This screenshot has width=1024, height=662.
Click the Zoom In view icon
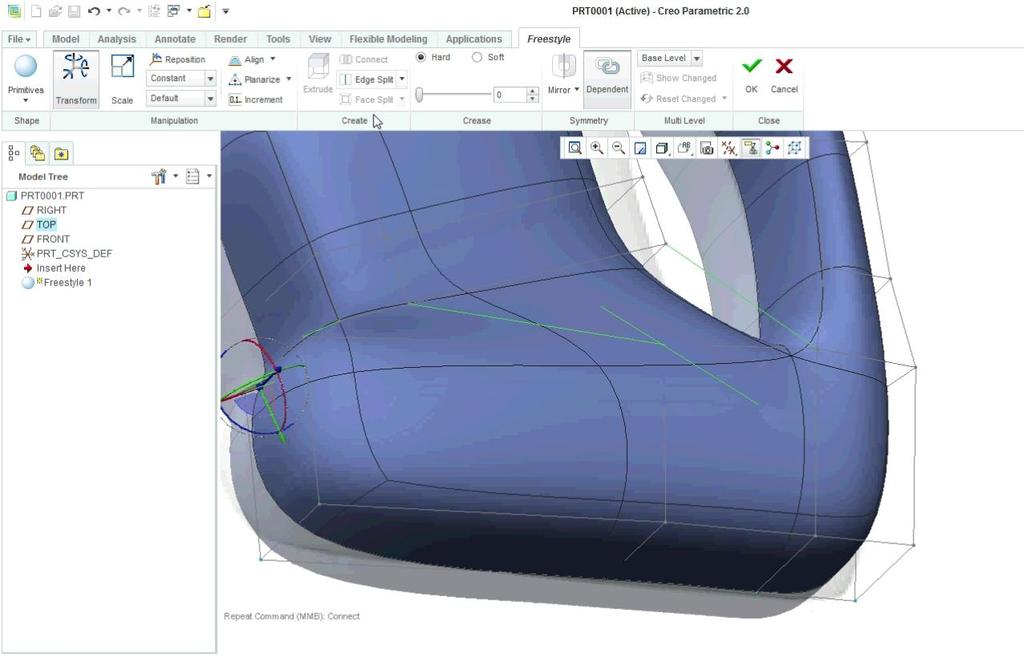click(x=597, y=148)
